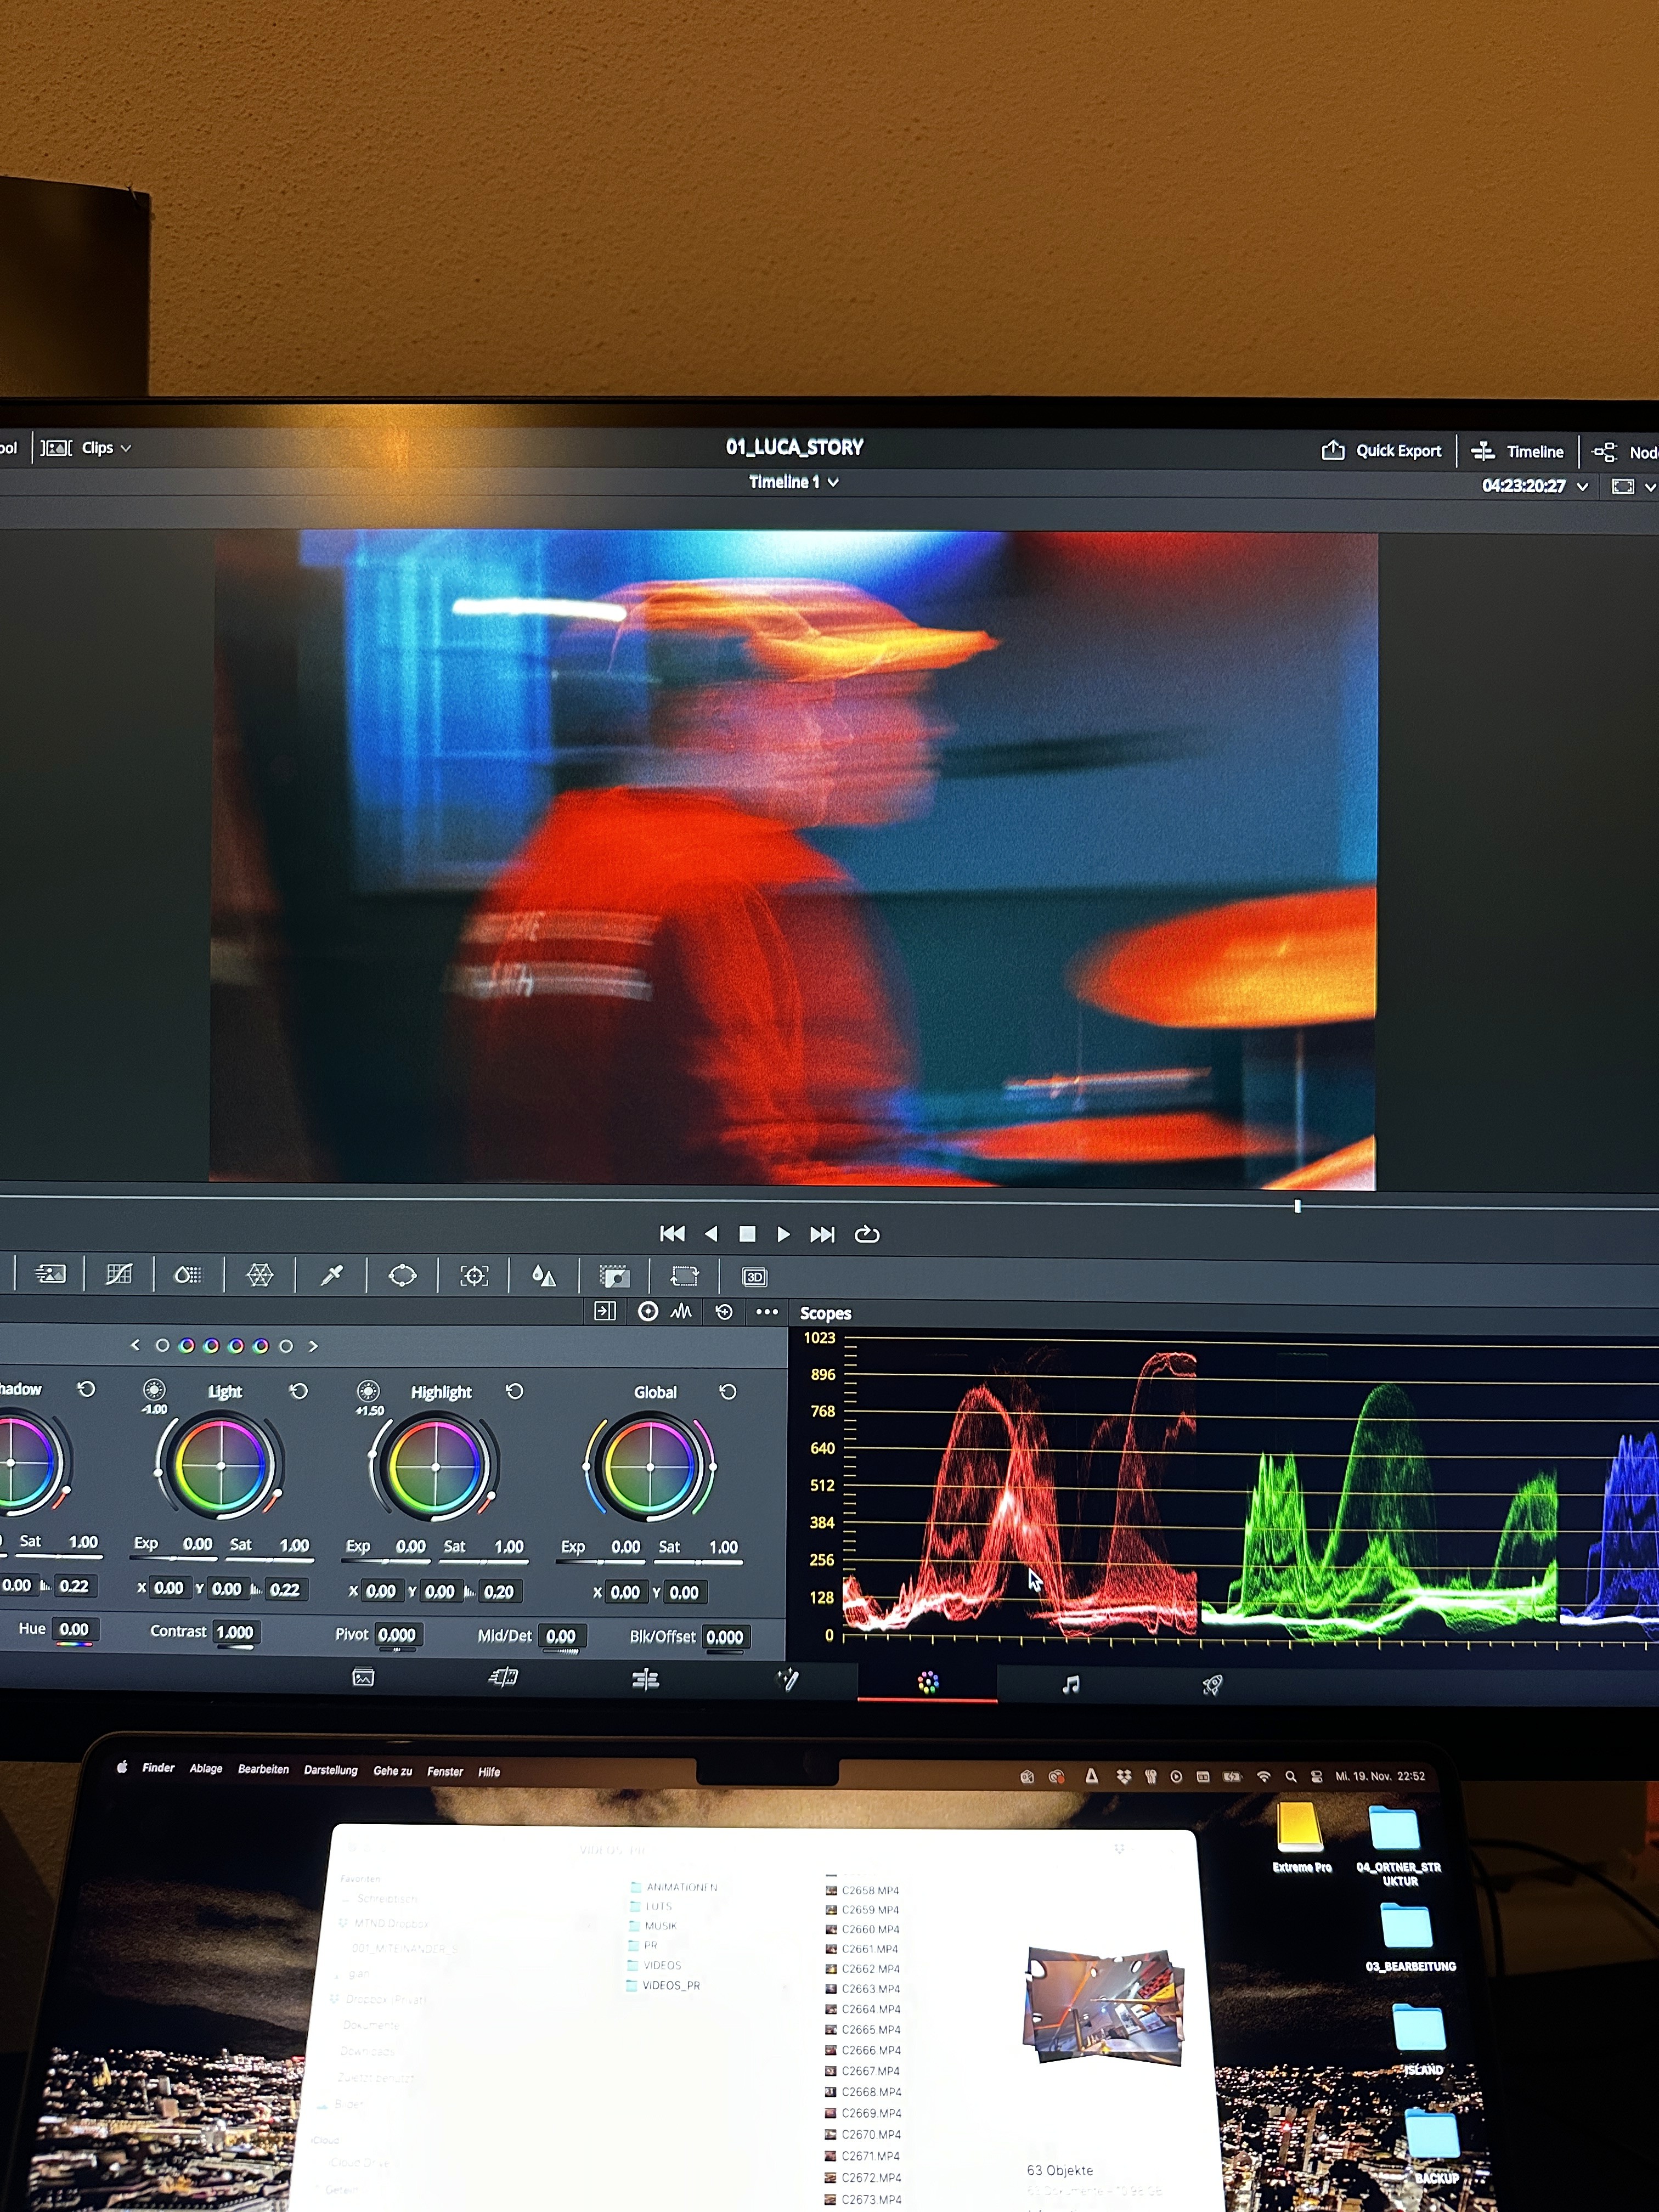
Task: Open the 3D stereoscopic palette icon
Action: 754,1277
